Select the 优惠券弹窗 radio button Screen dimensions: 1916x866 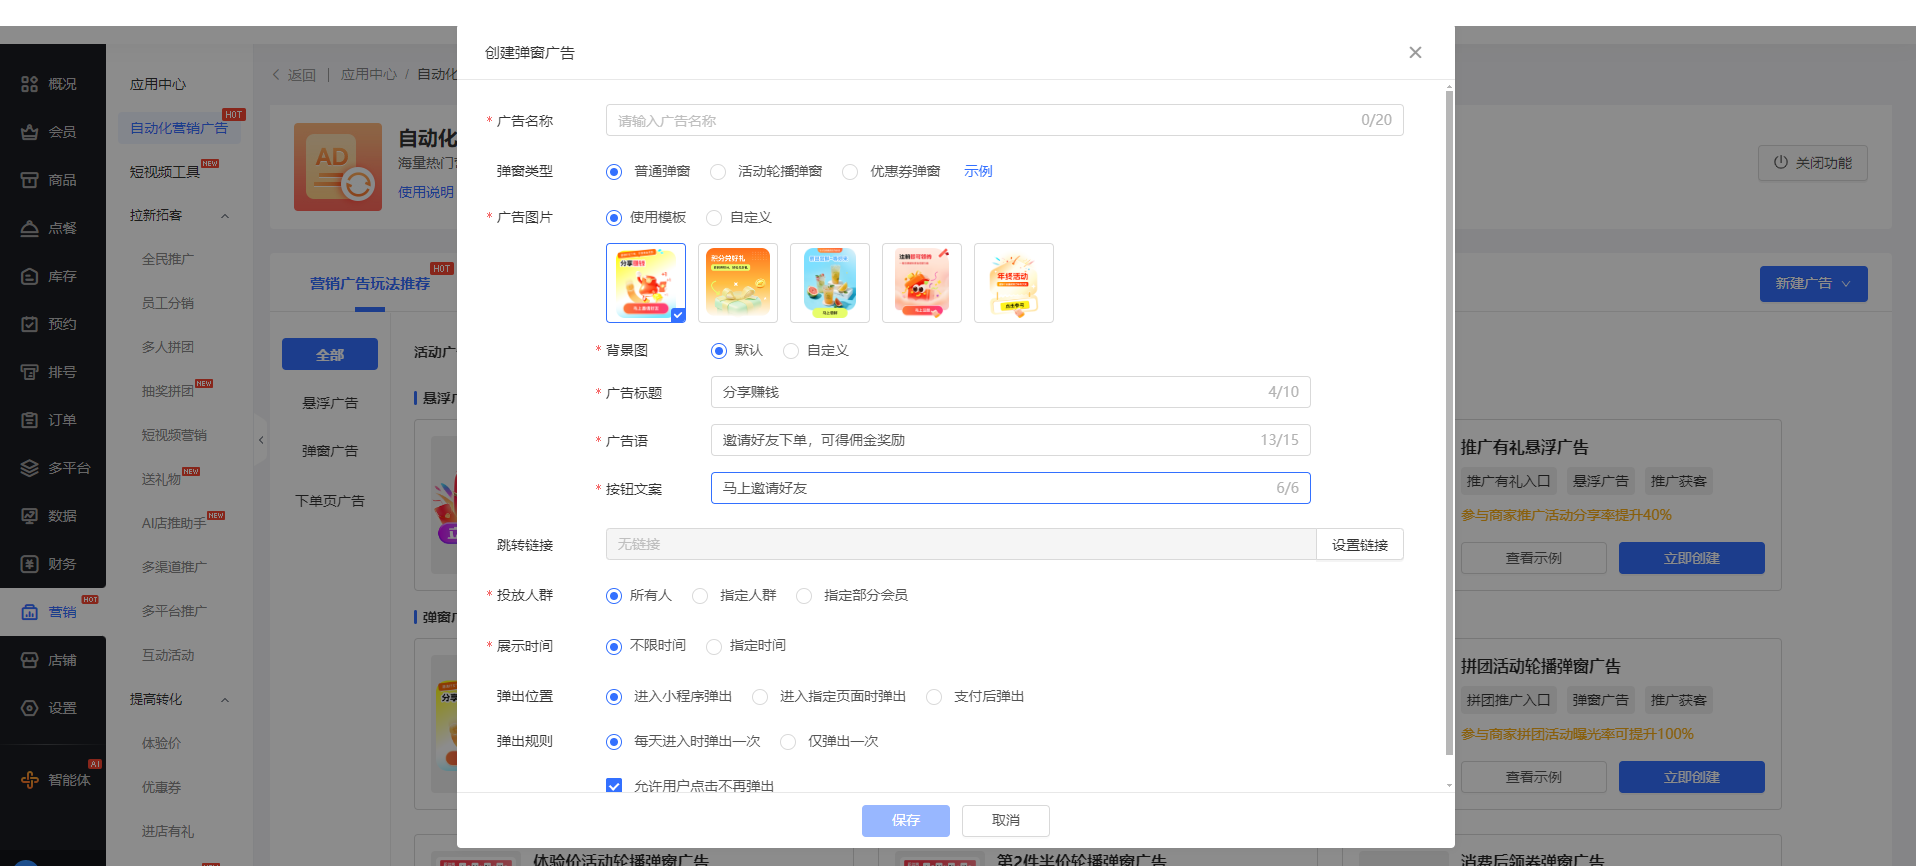pos(850,172)
